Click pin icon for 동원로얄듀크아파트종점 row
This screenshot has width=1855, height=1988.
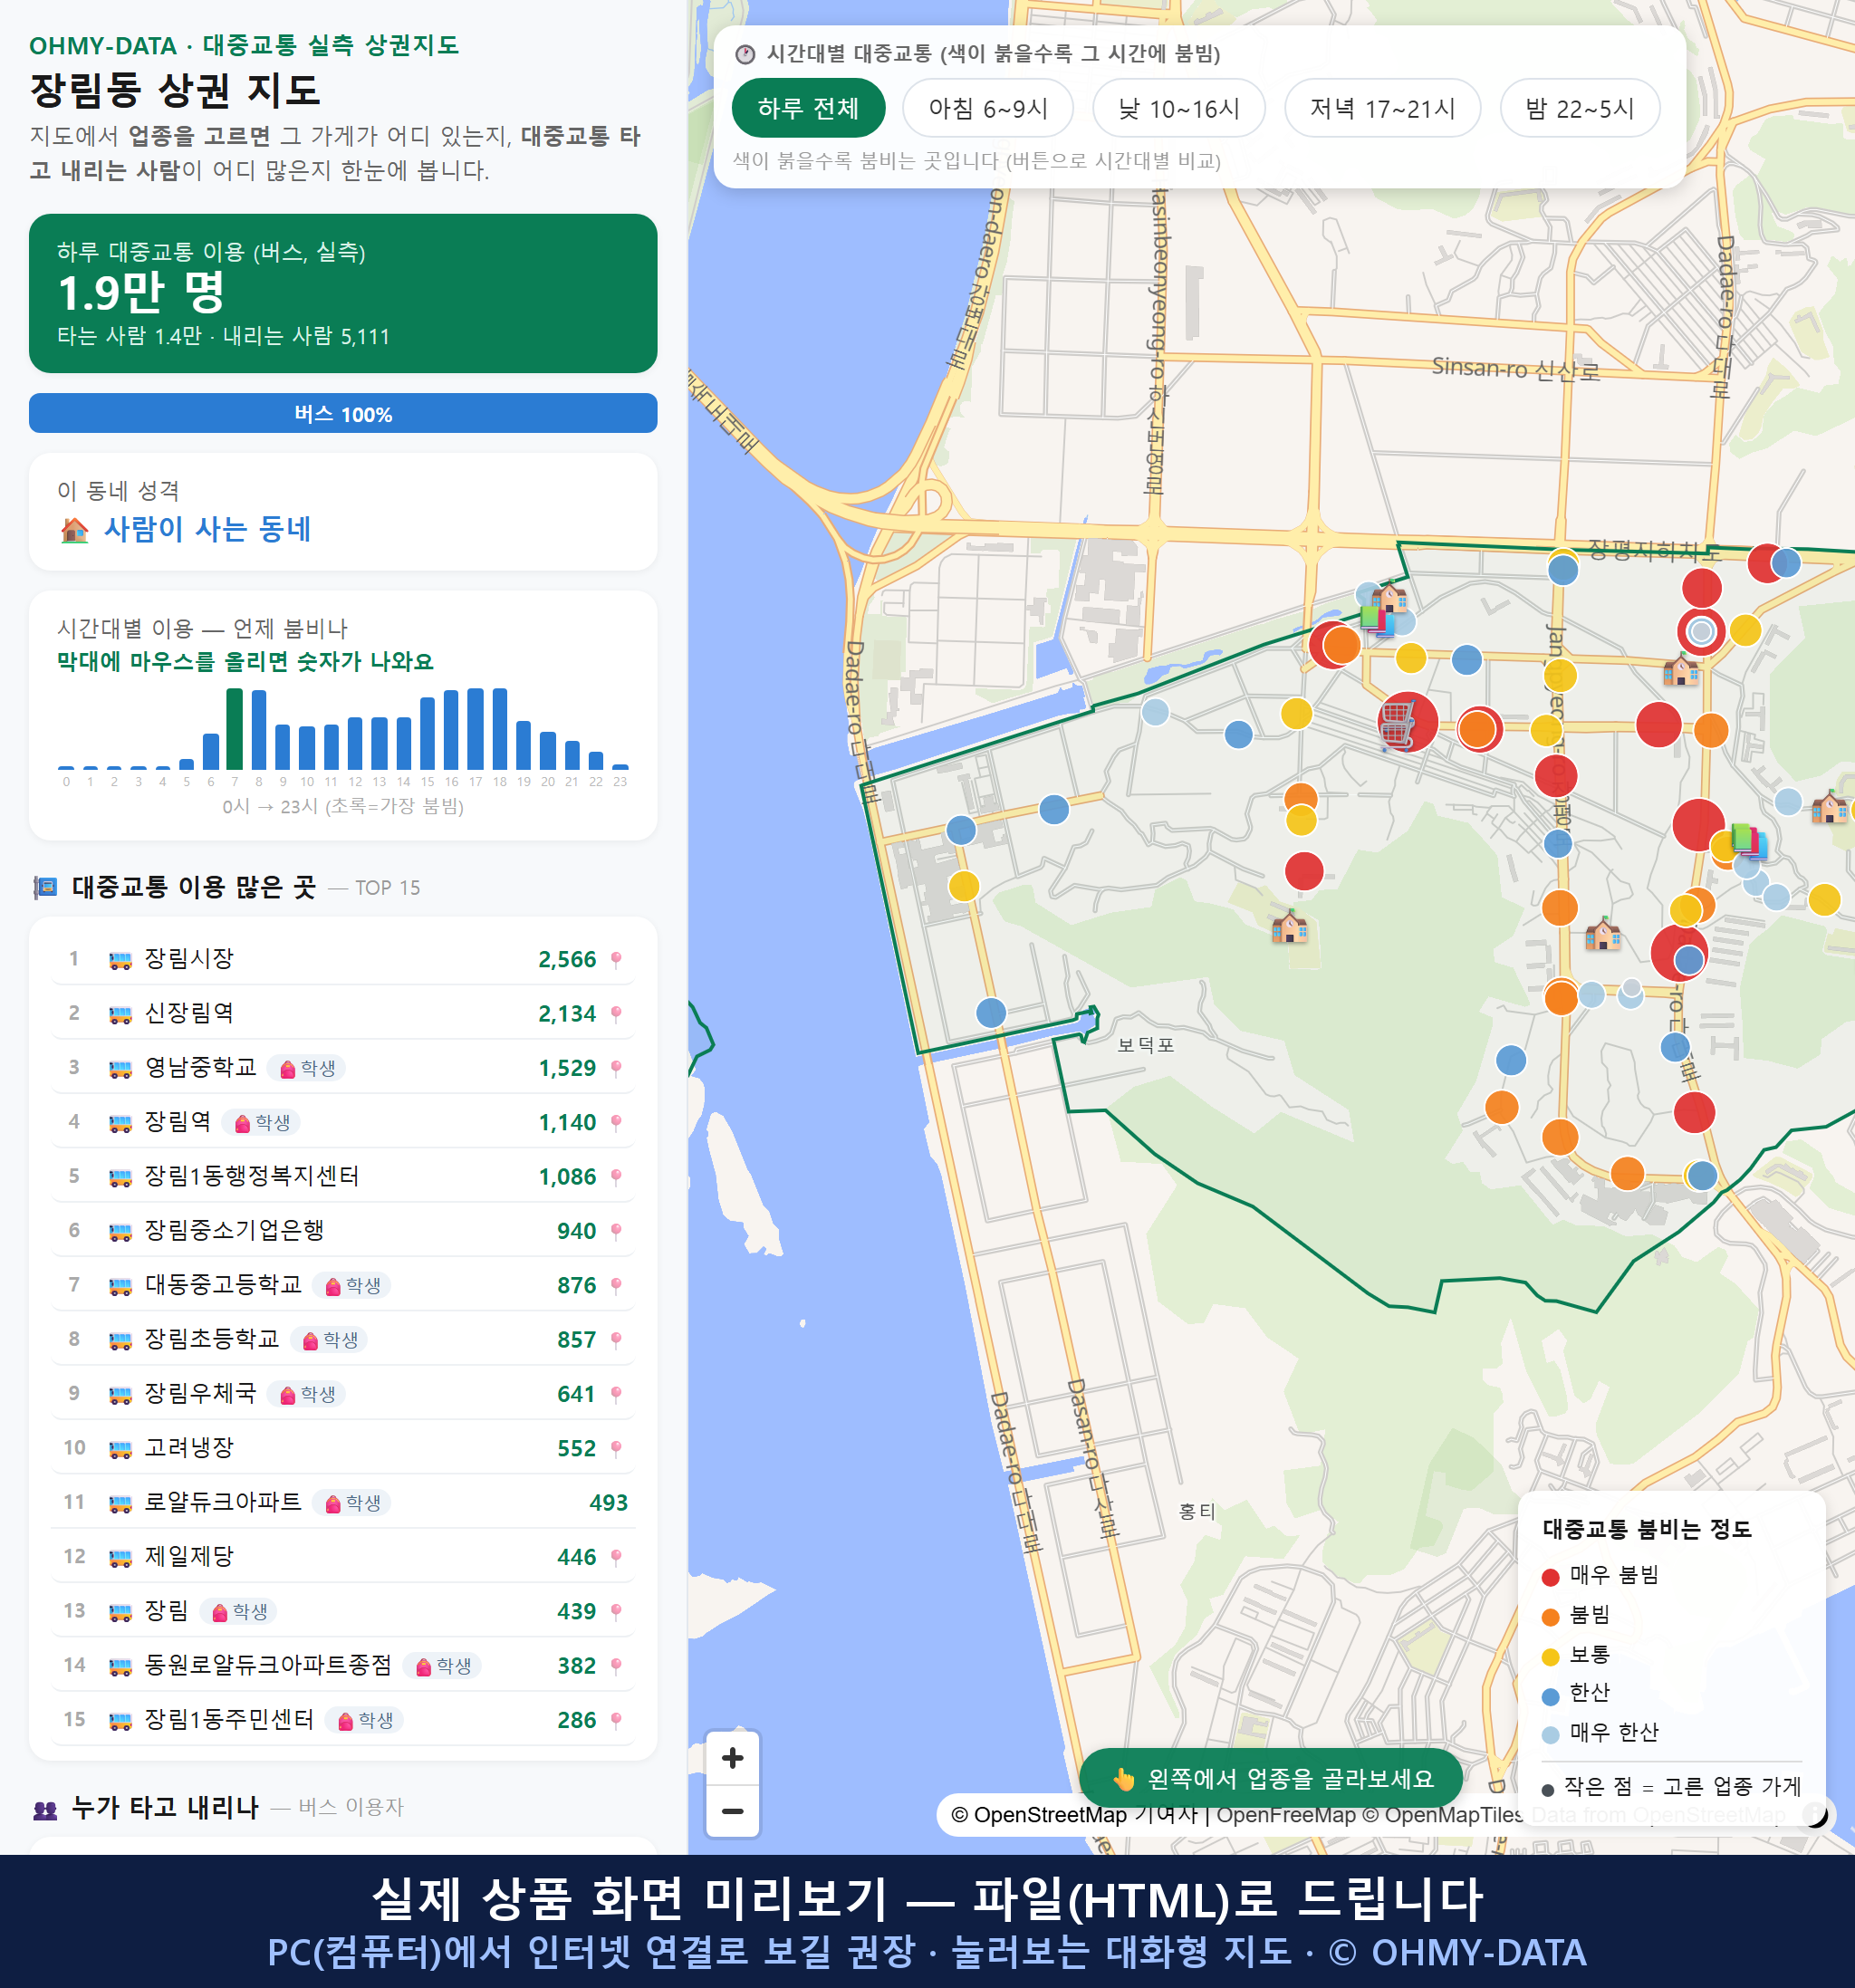point(616,1666)
